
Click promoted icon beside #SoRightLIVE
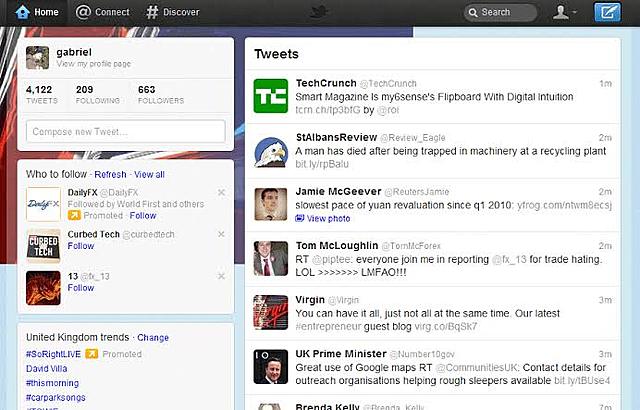click(x=91, y=354)
